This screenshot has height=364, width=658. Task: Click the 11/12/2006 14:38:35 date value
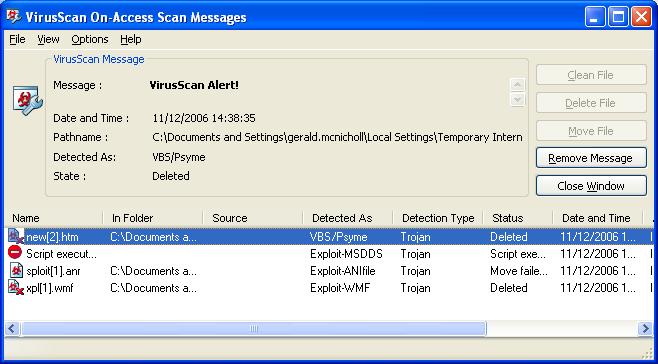click(204, 118)
